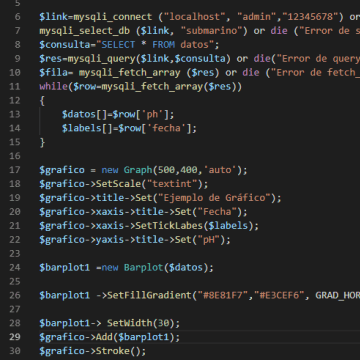Click mysqli_query on line 9

(x=101, y=59)
